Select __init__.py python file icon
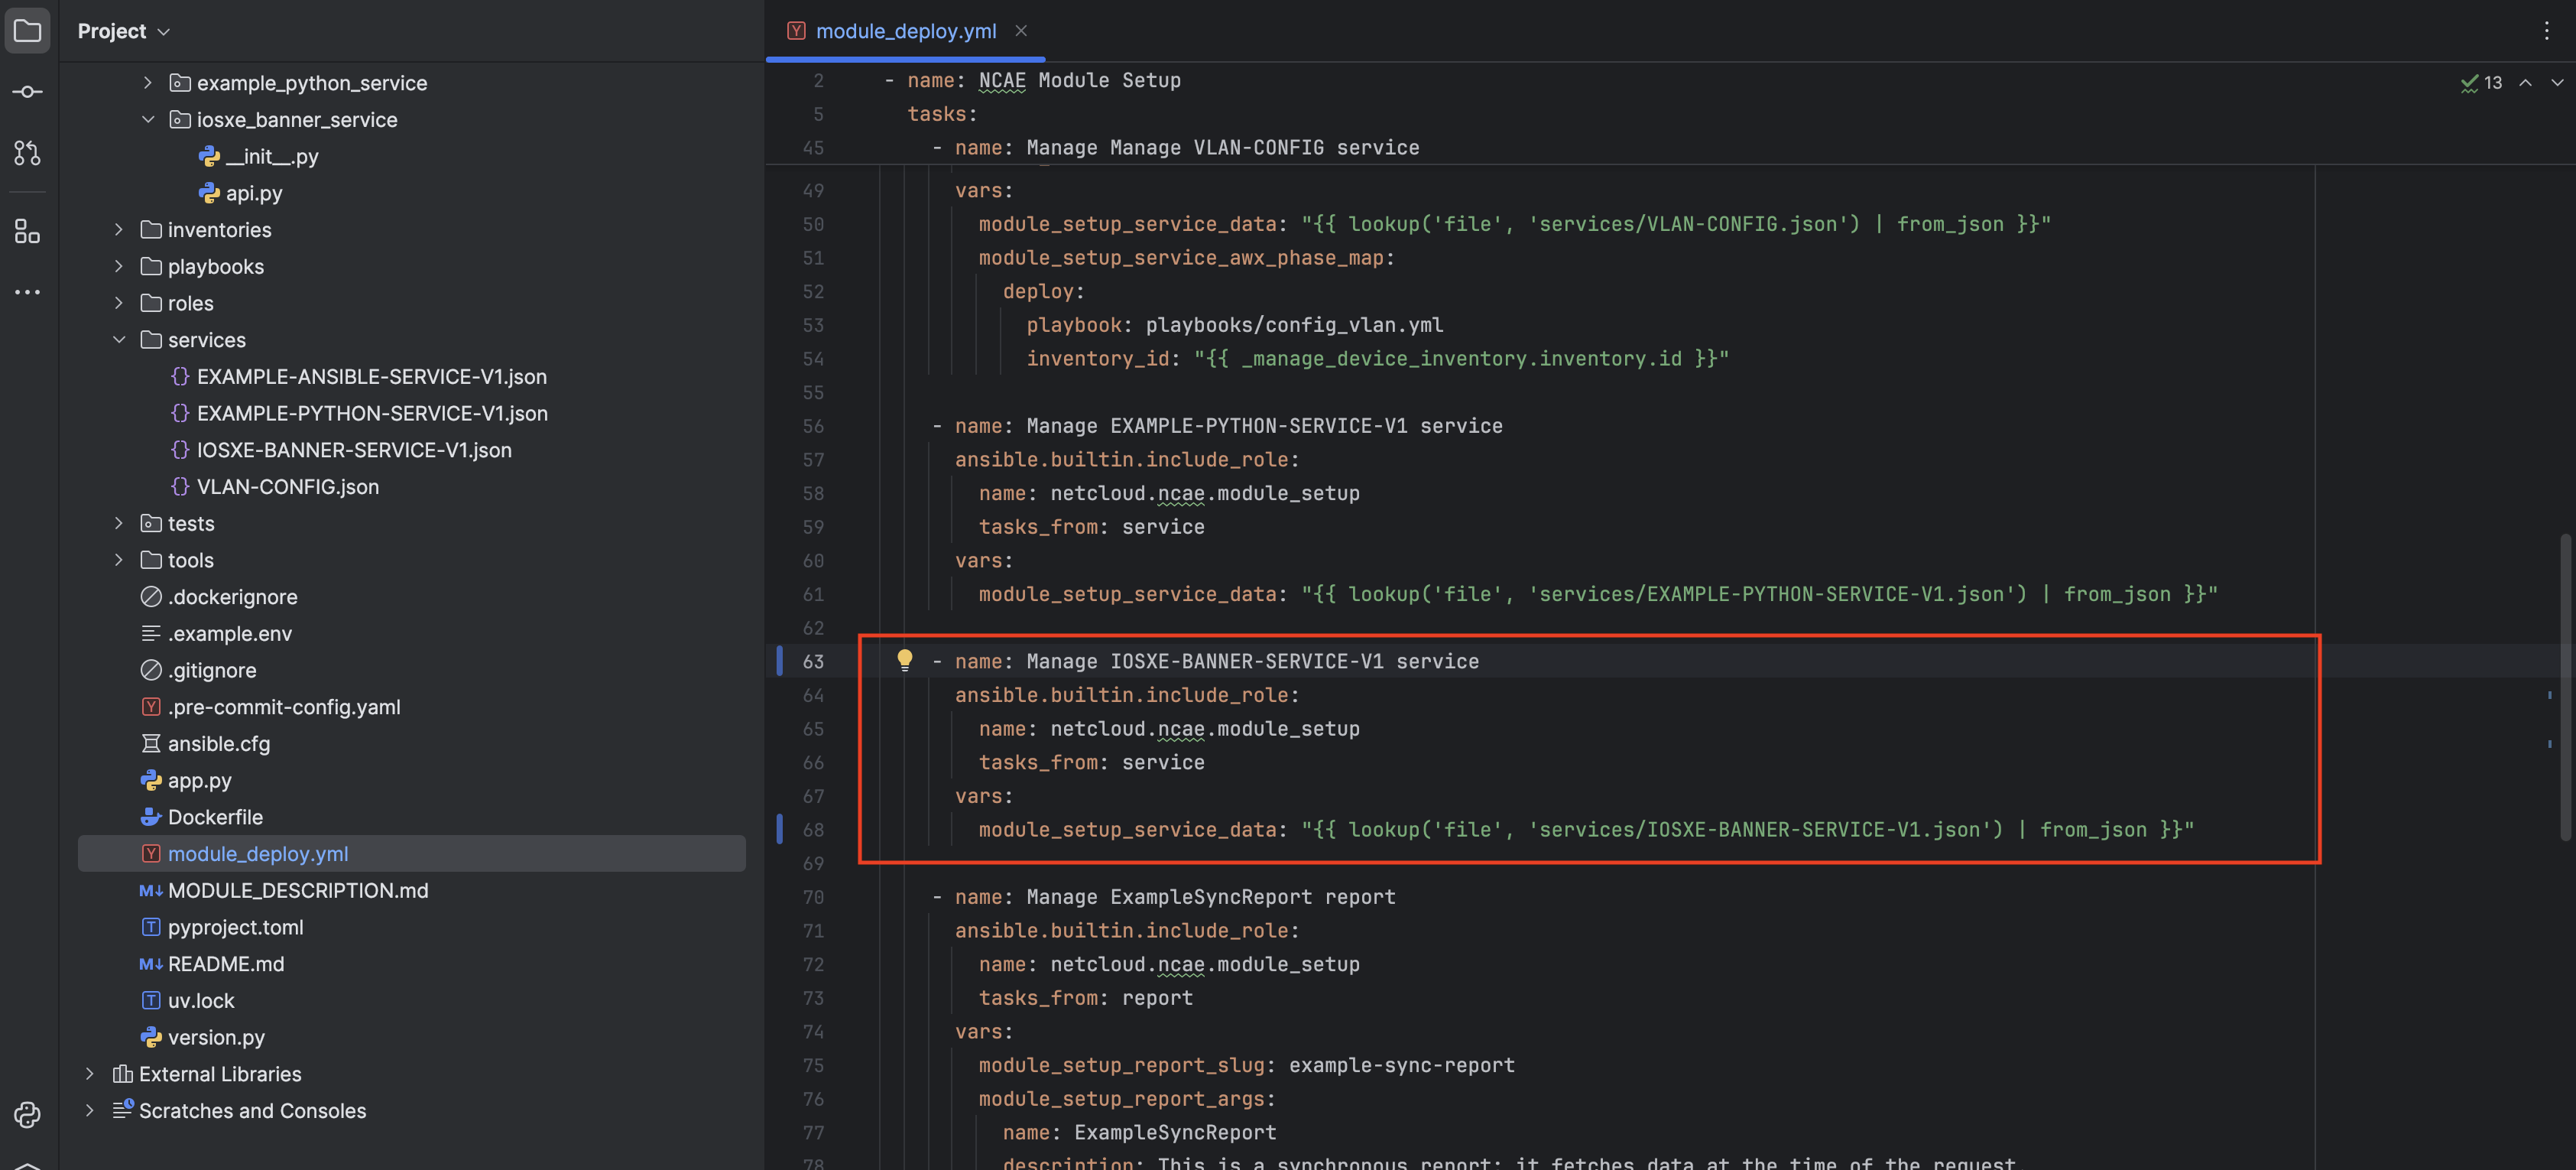Screen dimensions: 2576x1170 pyautogui.click(x=209, y=157)
